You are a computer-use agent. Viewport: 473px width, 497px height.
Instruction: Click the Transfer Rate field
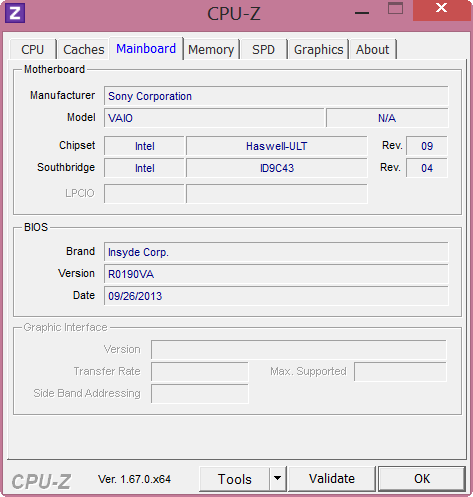coord(200,372)
